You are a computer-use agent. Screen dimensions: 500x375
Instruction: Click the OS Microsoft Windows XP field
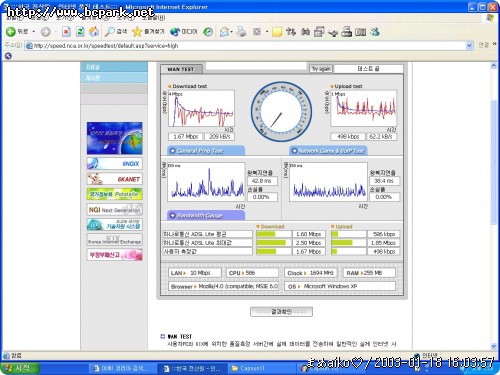coord(340,286)
